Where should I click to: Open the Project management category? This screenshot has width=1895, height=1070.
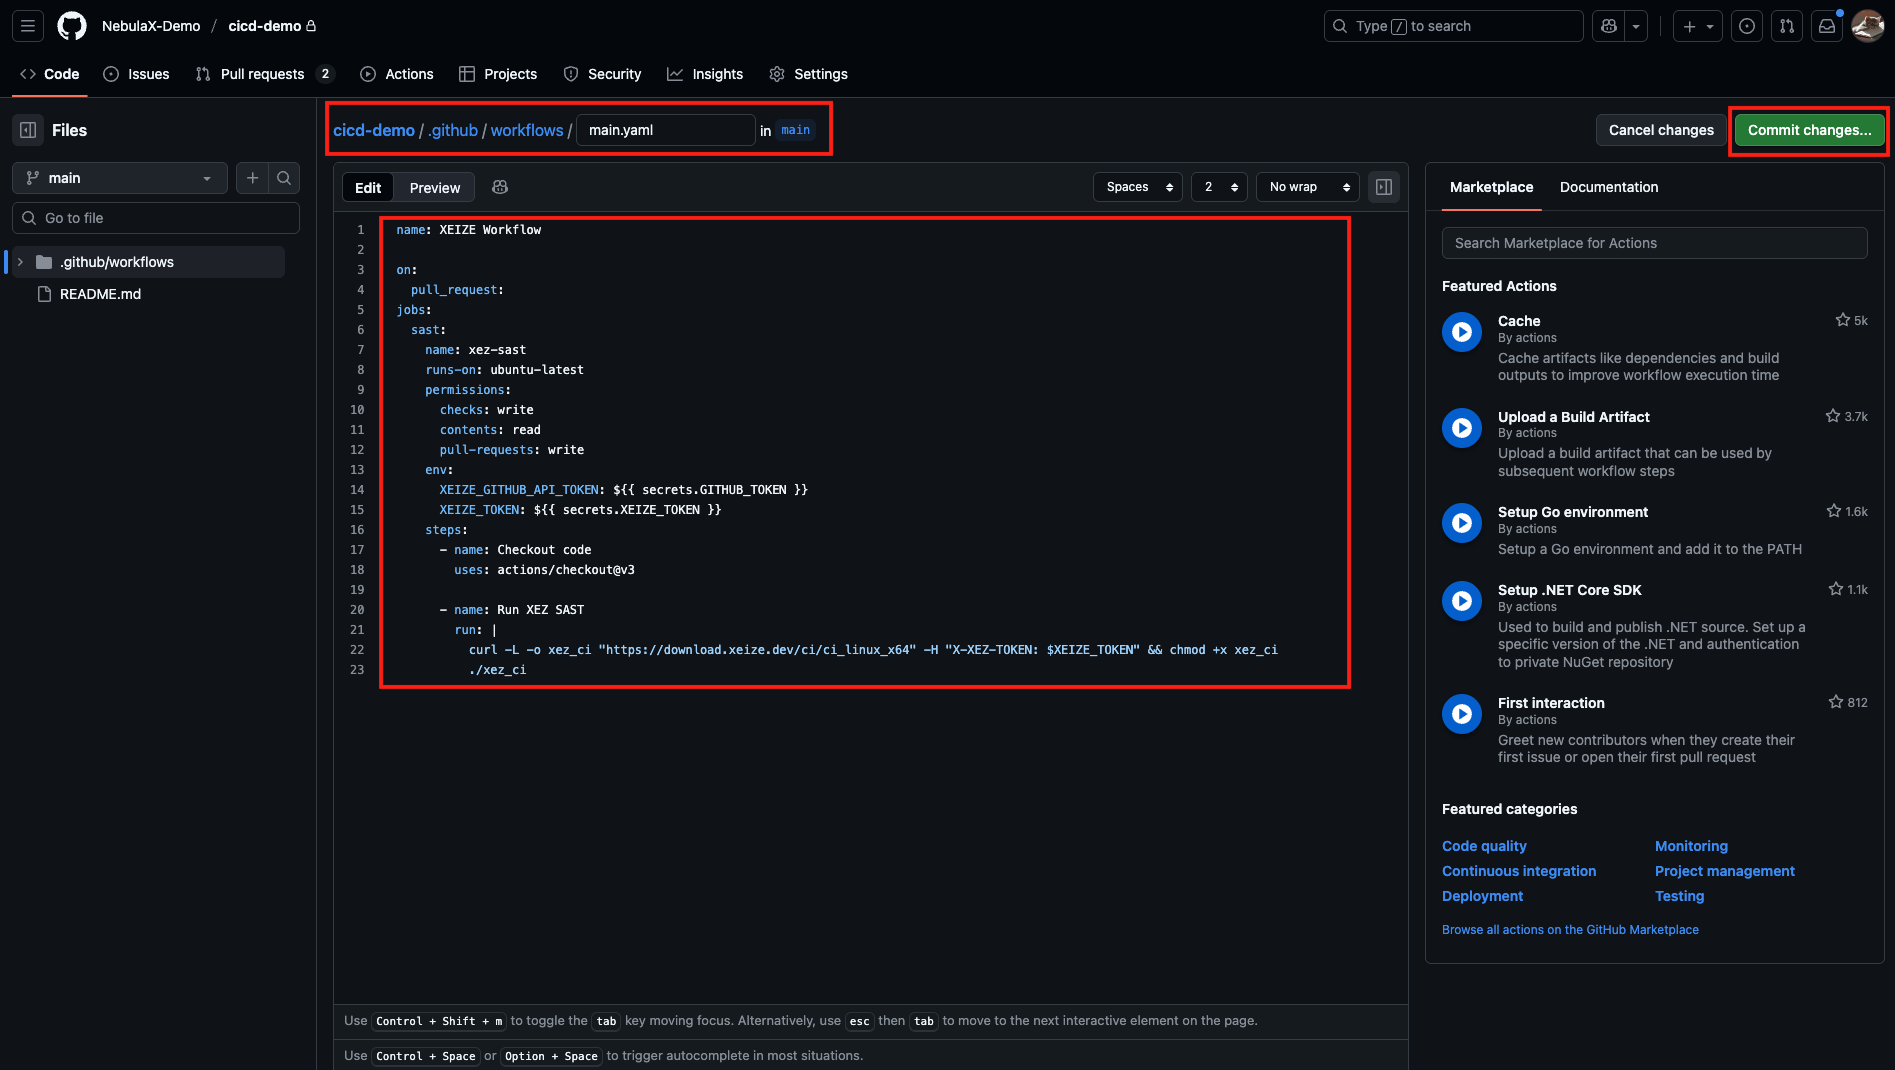click(x=1725, y=871)
